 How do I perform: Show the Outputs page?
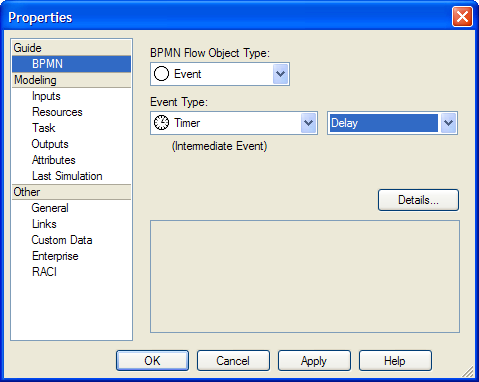[x=50, y=144]
